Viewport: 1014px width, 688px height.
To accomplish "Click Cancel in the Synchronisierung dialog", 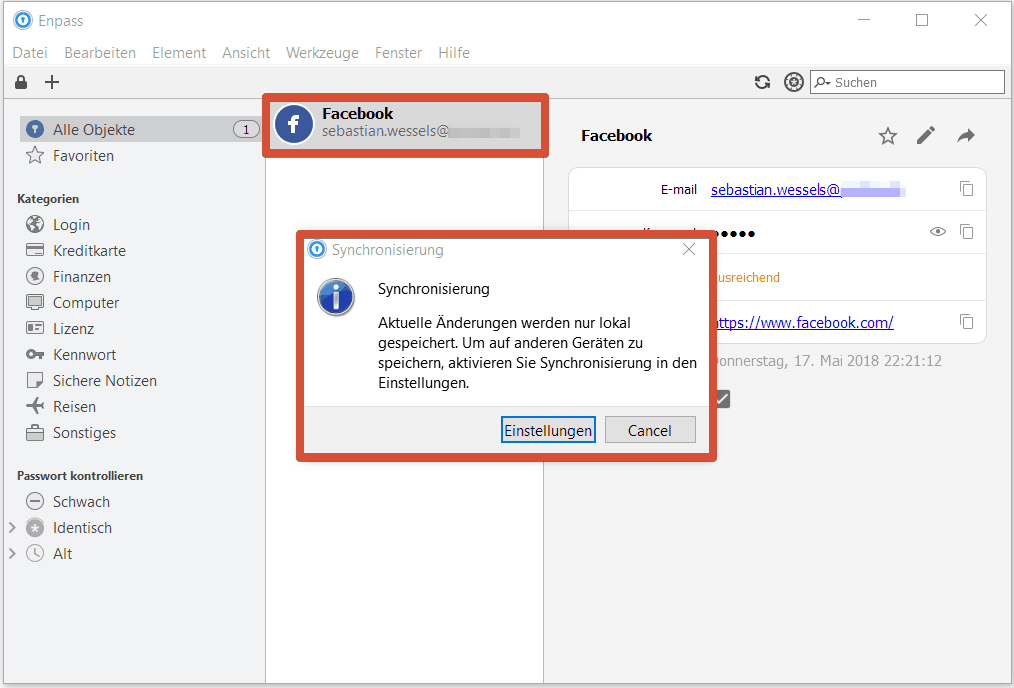I will (x=650, y=430).
